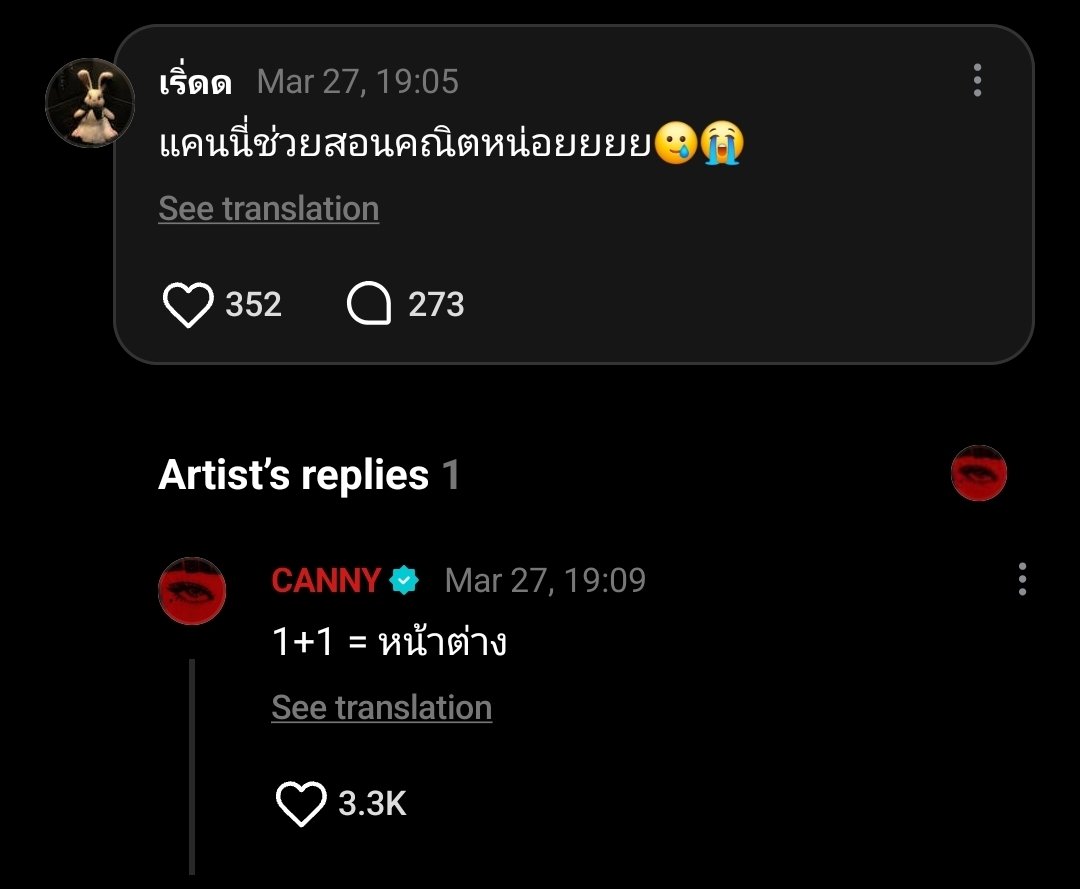The width and height of the screenshot is (1080, 889).
Task: Like CANNY's reply with the heart
Action: tap(301, 804)
